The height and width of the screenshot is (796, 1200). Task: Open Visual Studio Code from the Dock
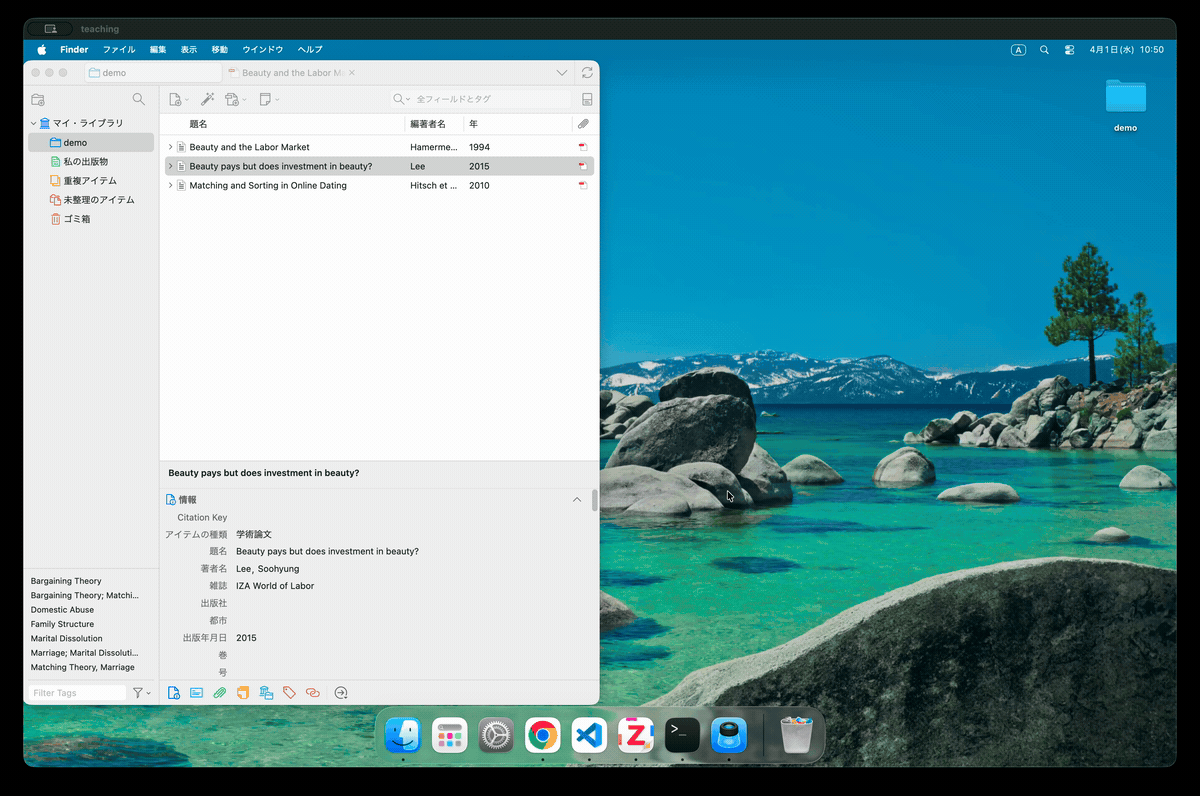point(589,737)
